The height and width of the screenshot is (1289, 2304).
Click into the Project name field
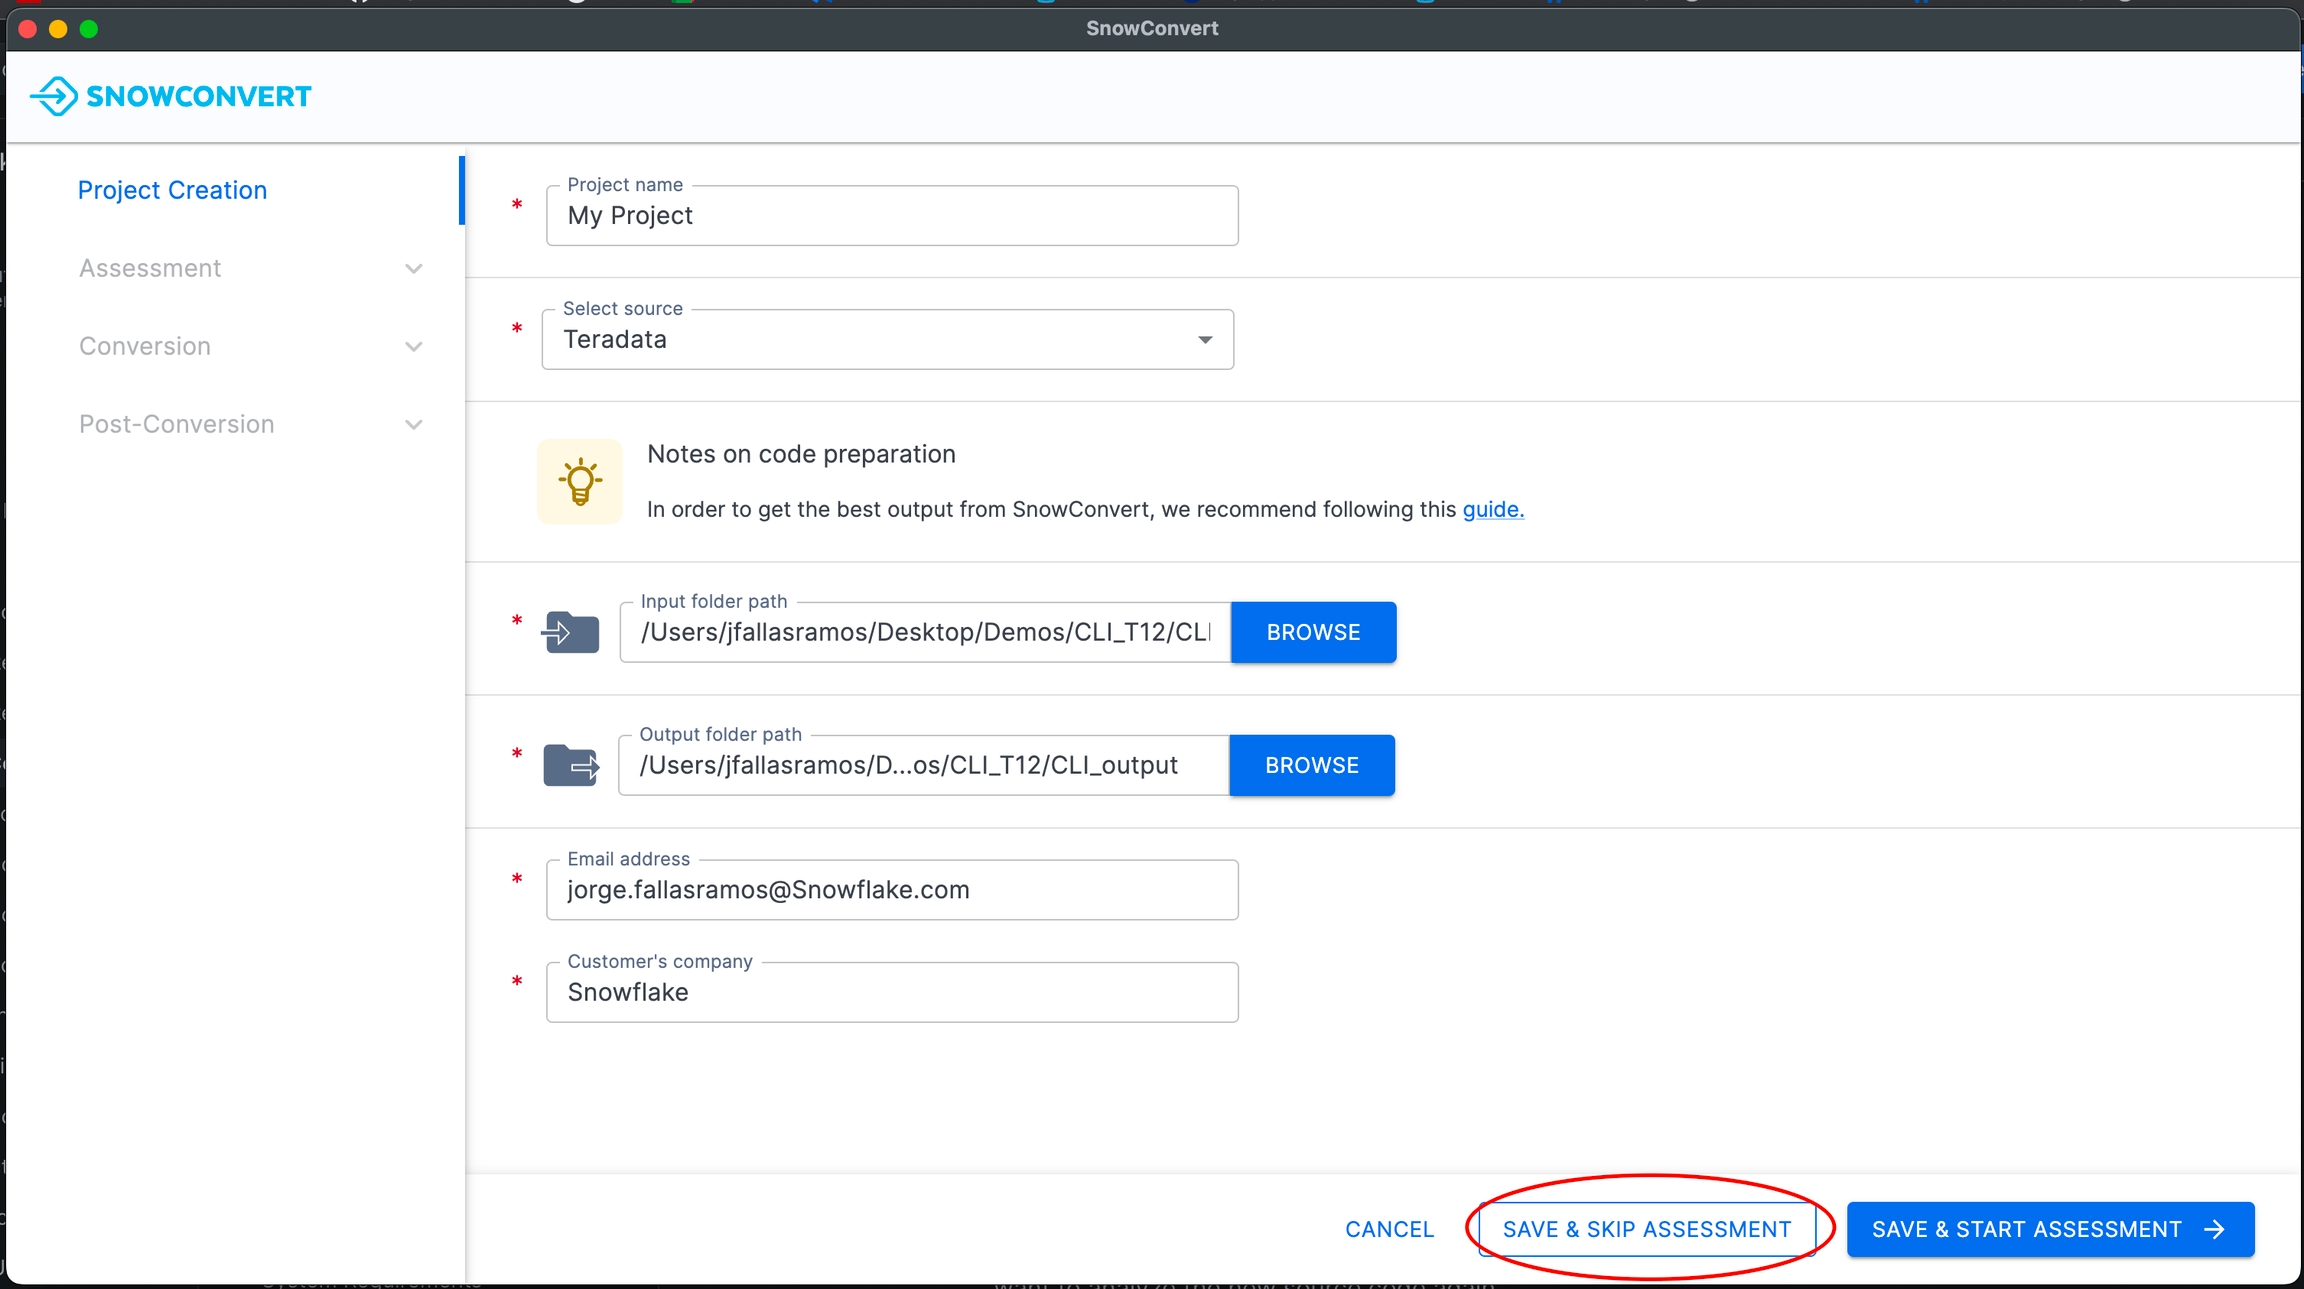pos(891,216)
